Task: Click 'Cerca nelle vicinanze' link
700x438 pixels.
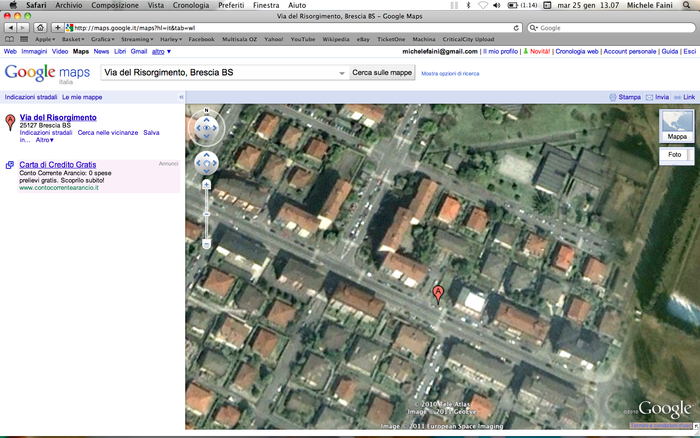Action: click(108, 133)
